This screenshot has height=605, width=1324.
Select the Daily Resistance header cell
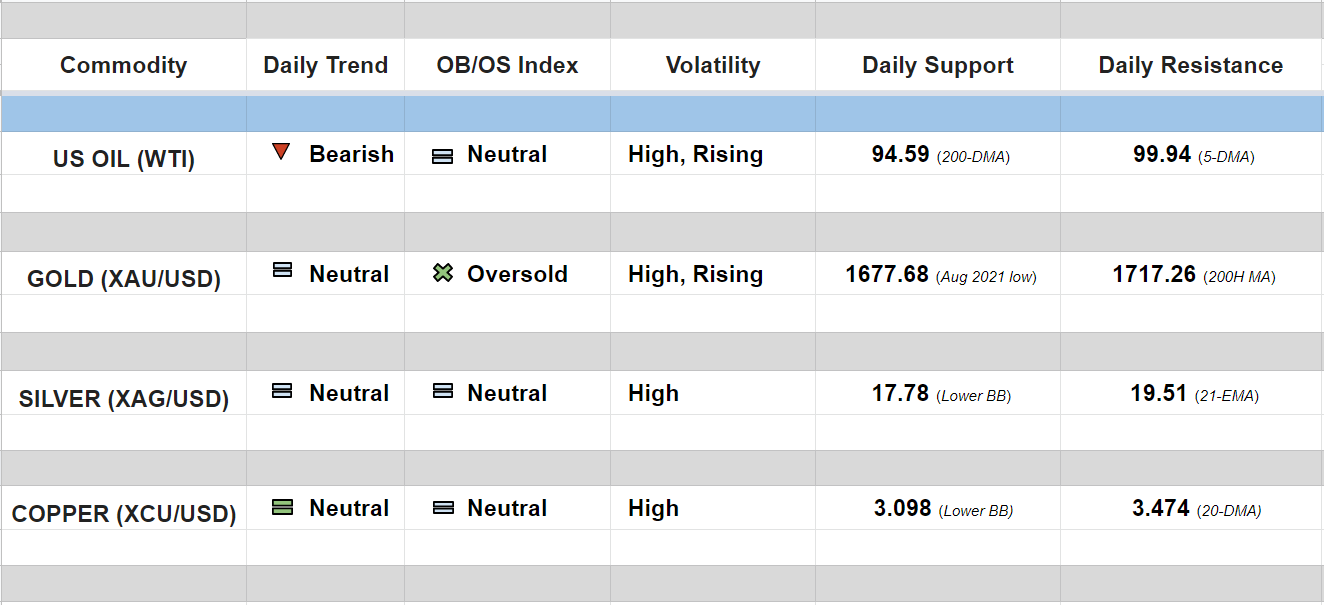1190,66
